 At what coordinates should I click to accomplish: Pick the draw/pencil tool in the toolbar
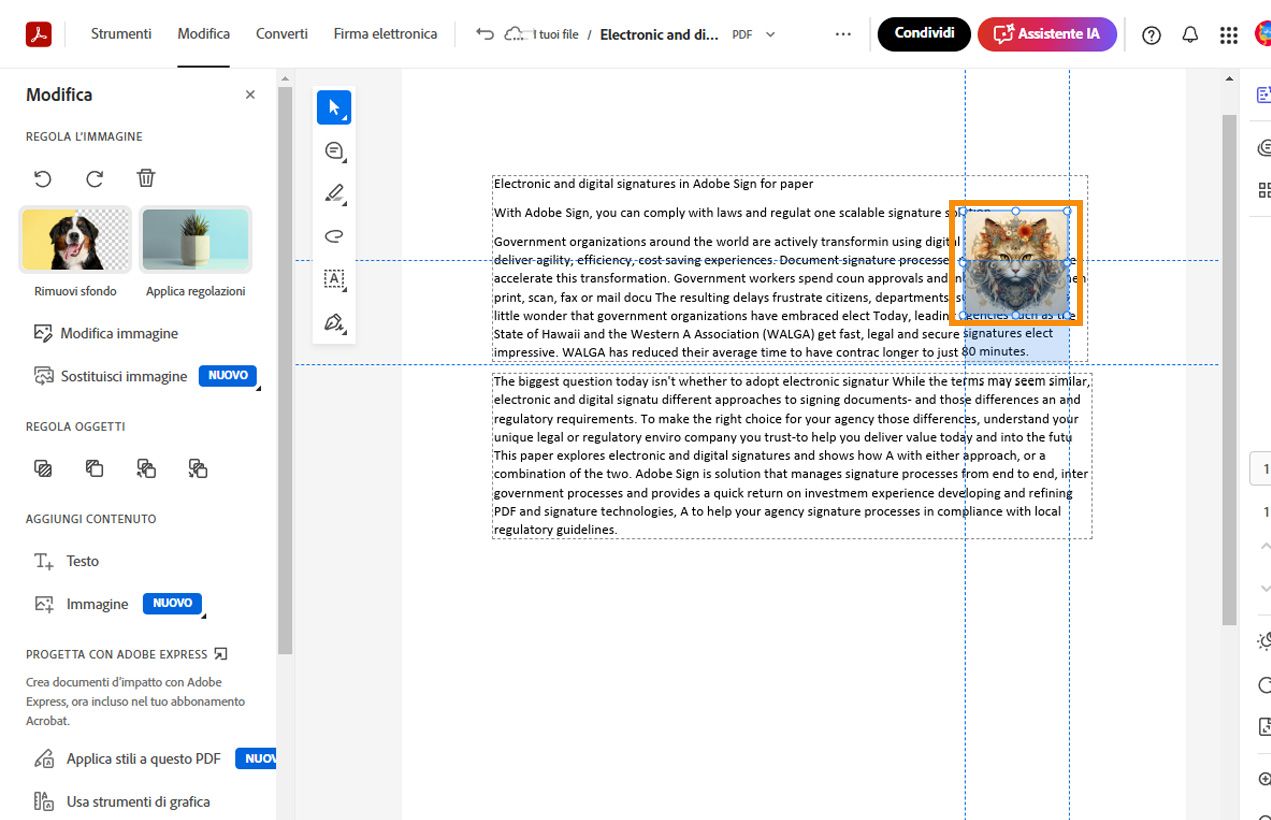click(x=334, y=193)
